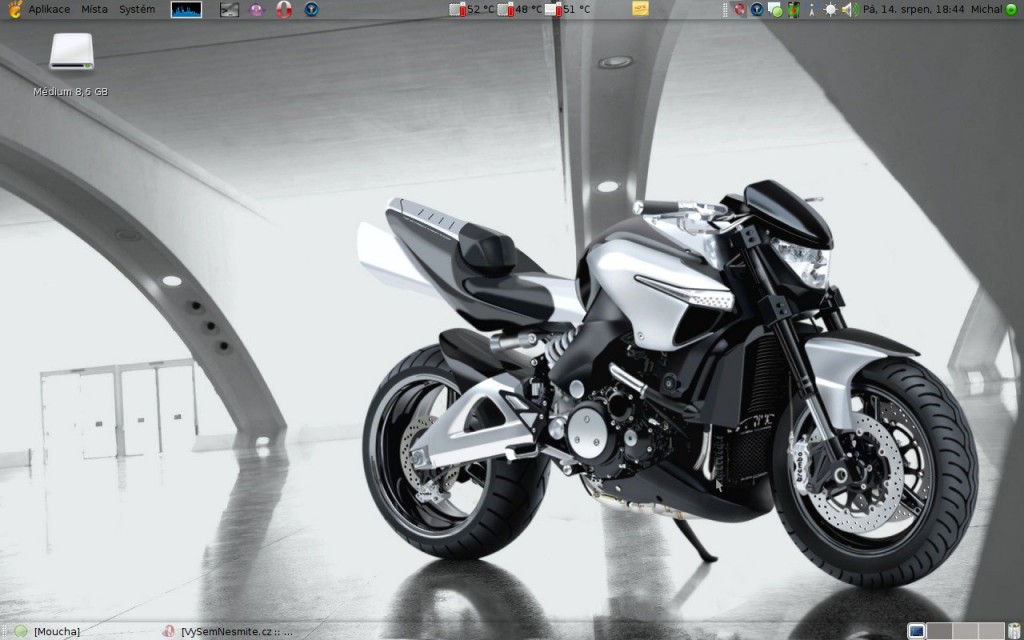Image resolution: width=1024 pixels, height=640 pixels.
Task: Open the blue system monitor graph applet
Action: point(186,9)
